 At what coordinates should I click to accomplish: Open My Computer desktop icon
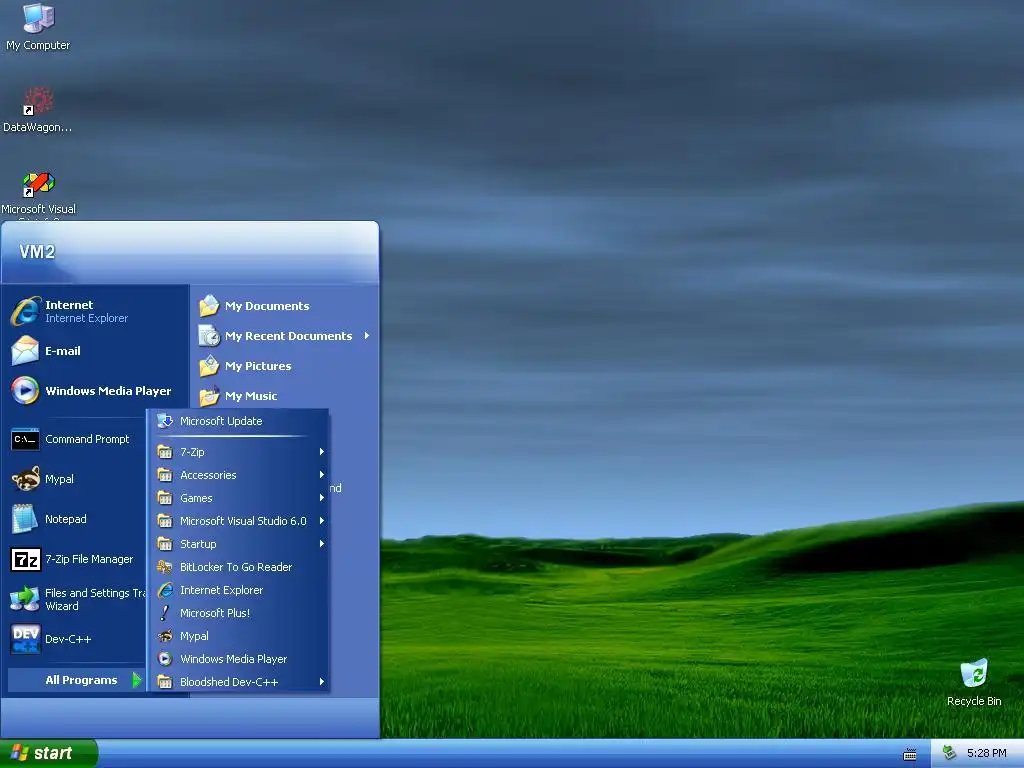tap(38, 18)
